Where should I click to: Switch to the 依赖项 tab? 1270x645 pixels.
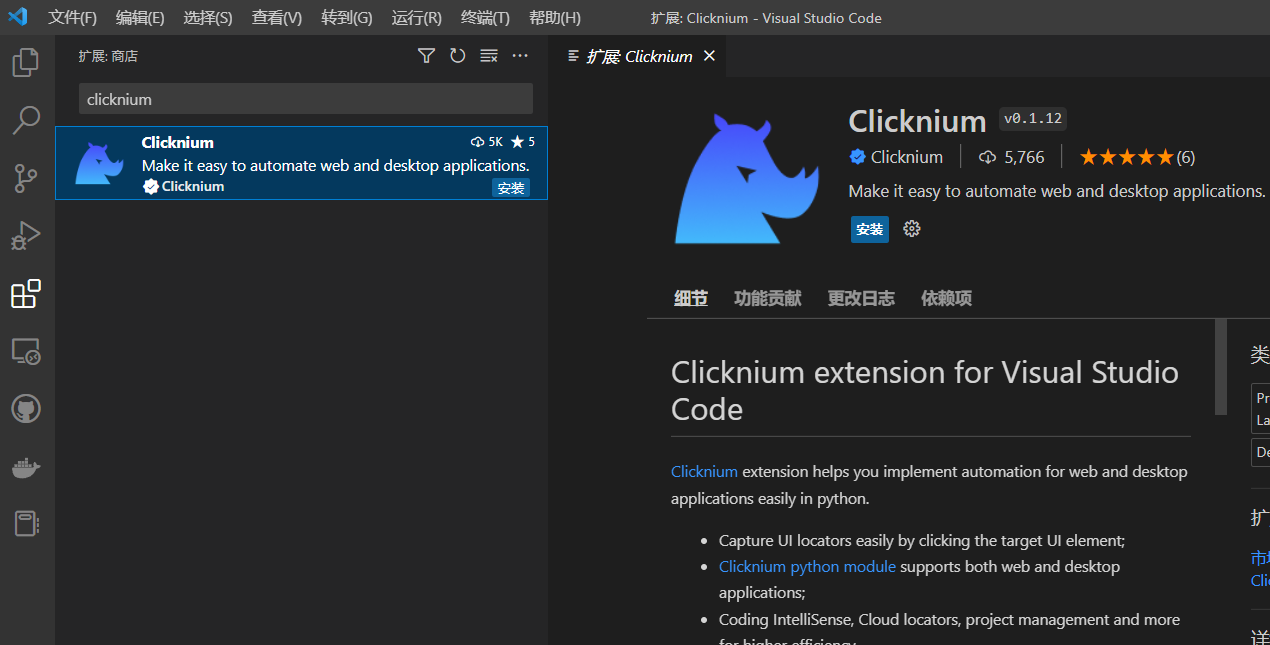coord(945,297)
